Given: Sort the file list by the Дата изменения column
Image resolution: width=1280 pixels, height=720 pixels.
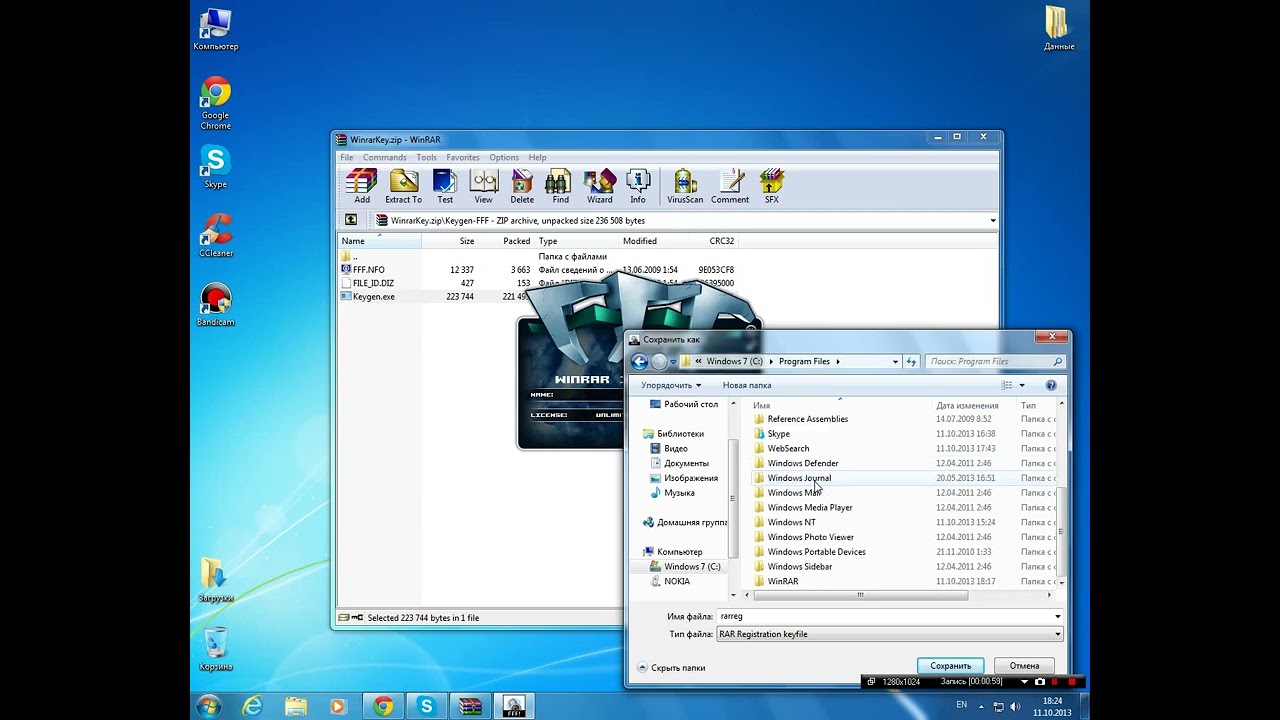Looking at the screenshot, I should tap(966, 405).
